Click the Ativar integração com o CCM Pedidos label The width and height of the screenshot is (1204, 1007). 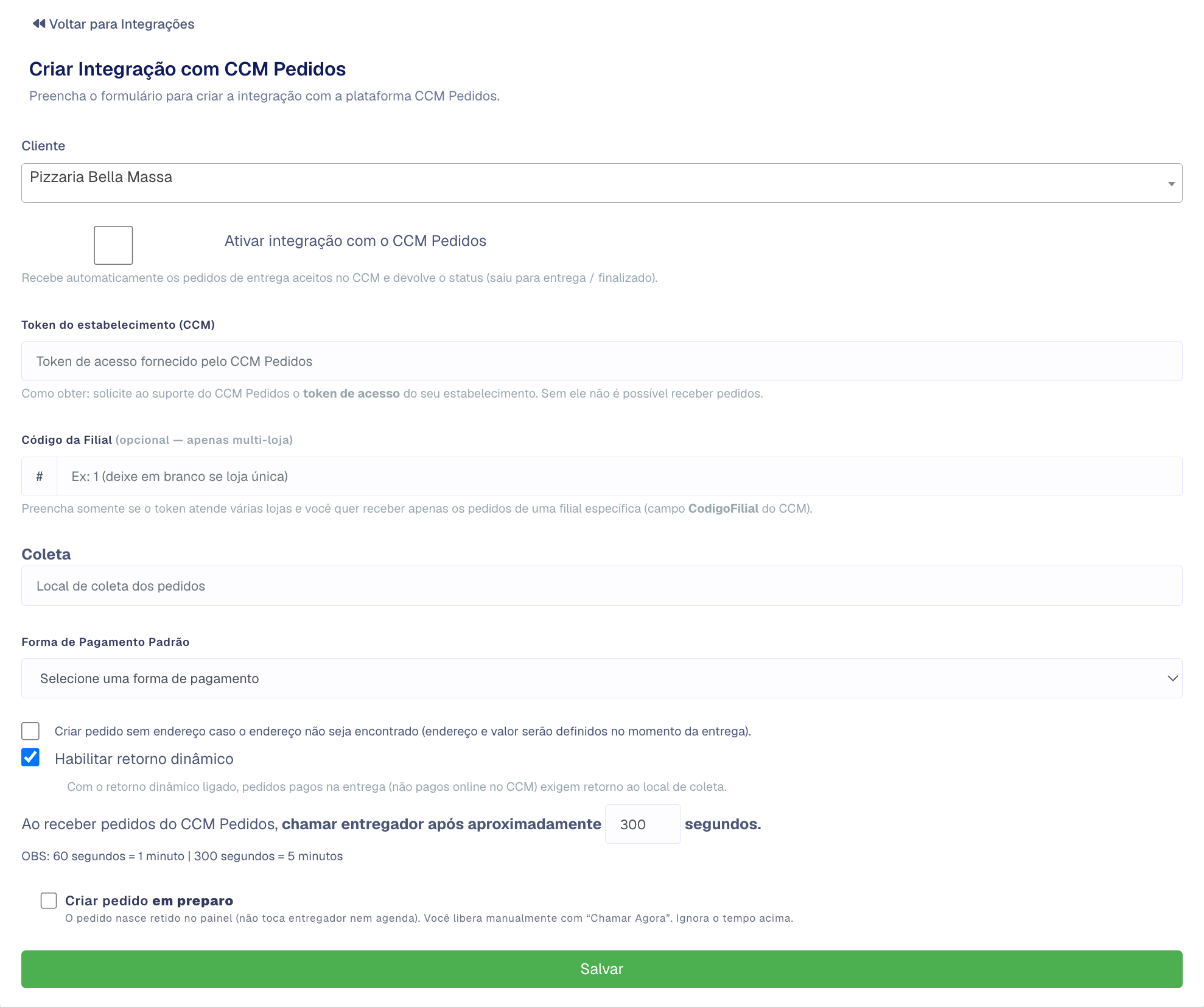tap(355, 241)
